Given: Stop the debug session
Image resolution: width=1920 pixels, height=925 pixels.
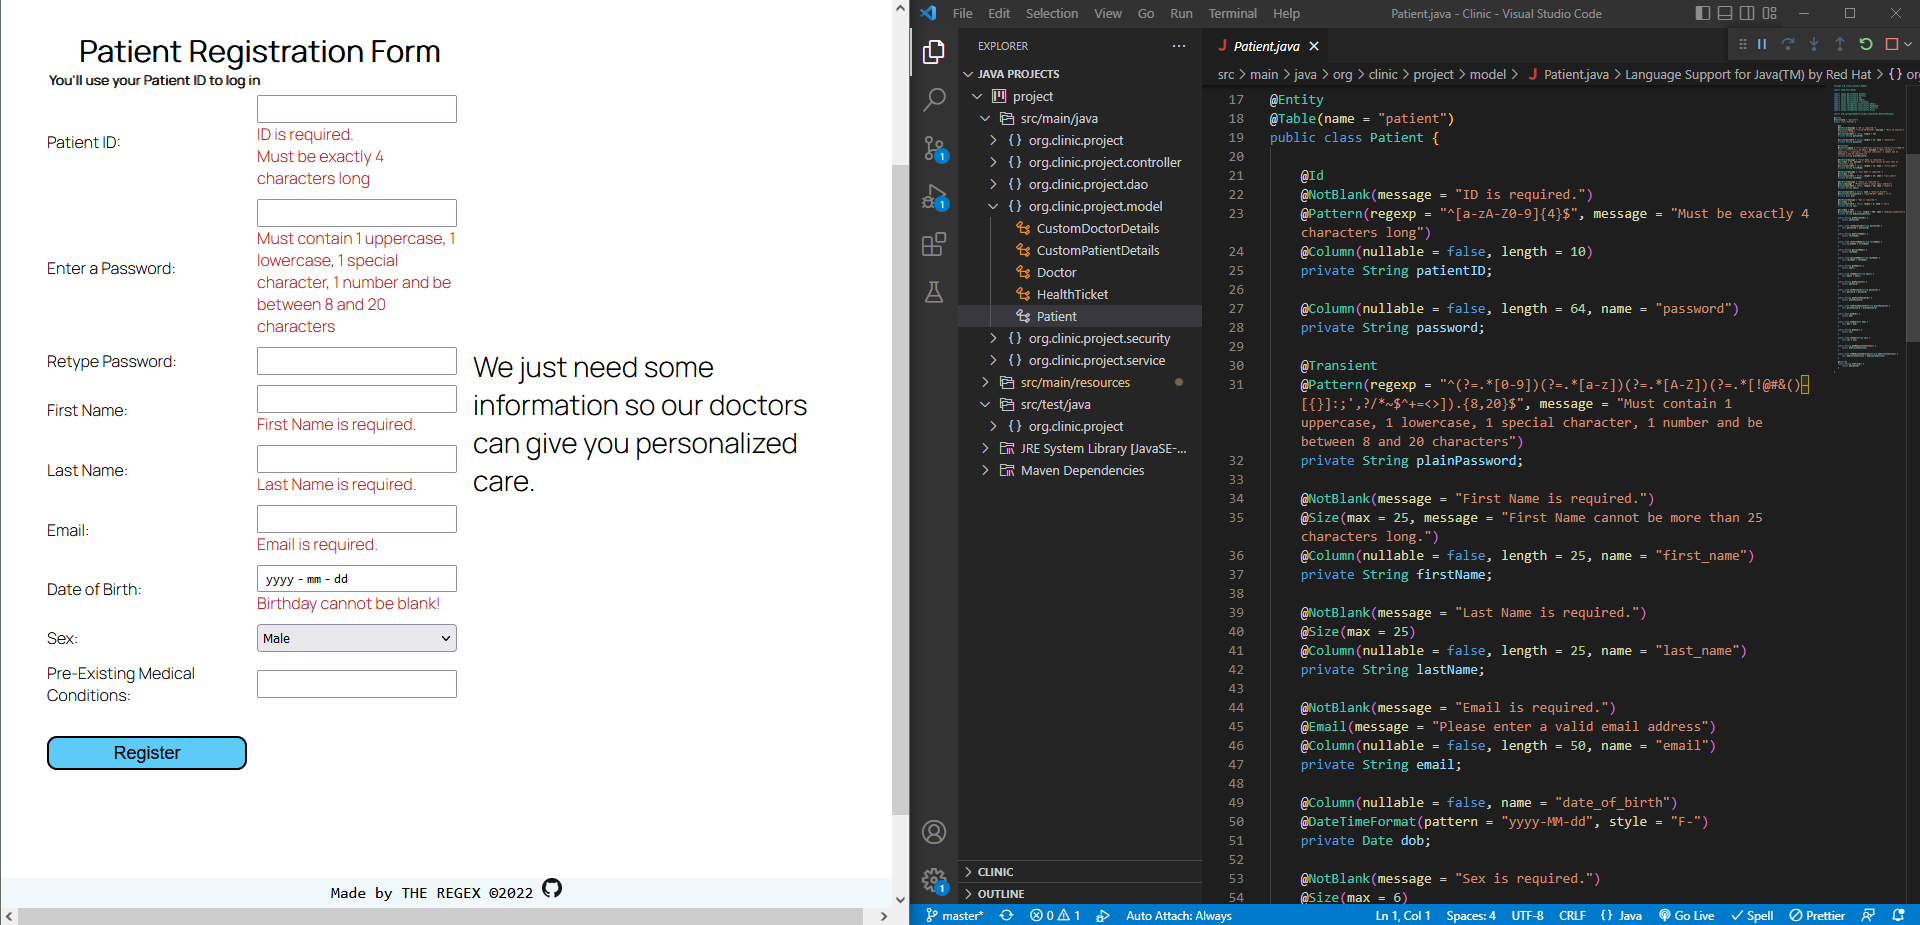Looking at the screenshot, I should pyautogui.click(x=1892, y=44).
